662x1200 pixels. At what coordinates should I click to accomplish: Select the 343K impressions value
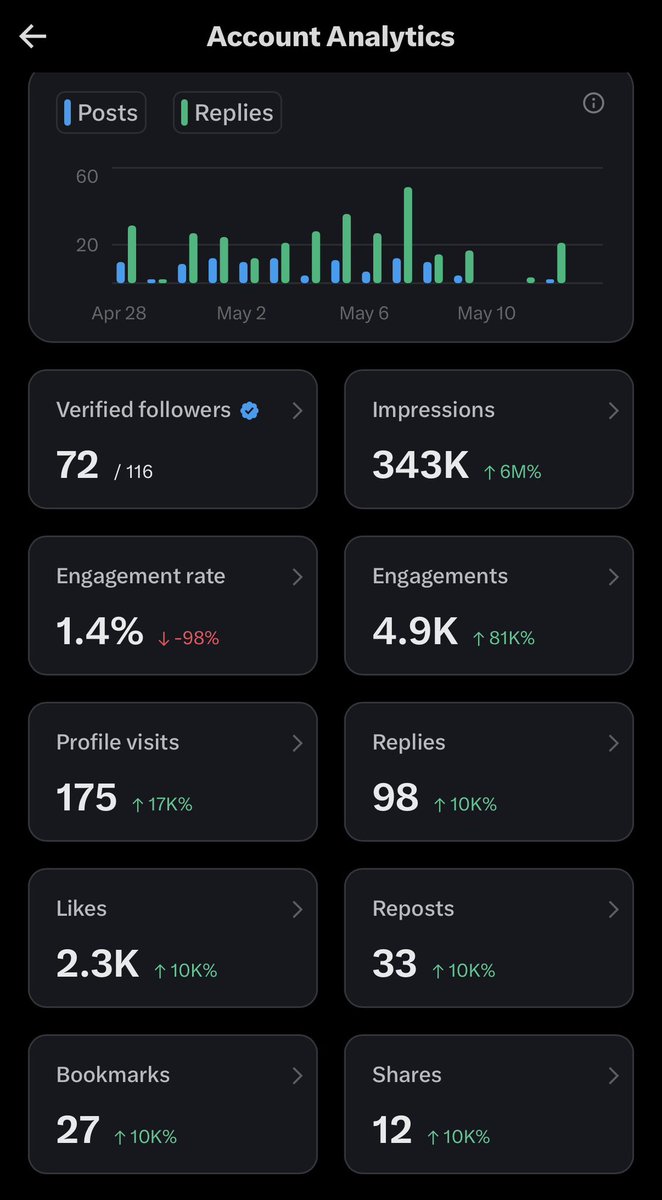tap(420, 465)
